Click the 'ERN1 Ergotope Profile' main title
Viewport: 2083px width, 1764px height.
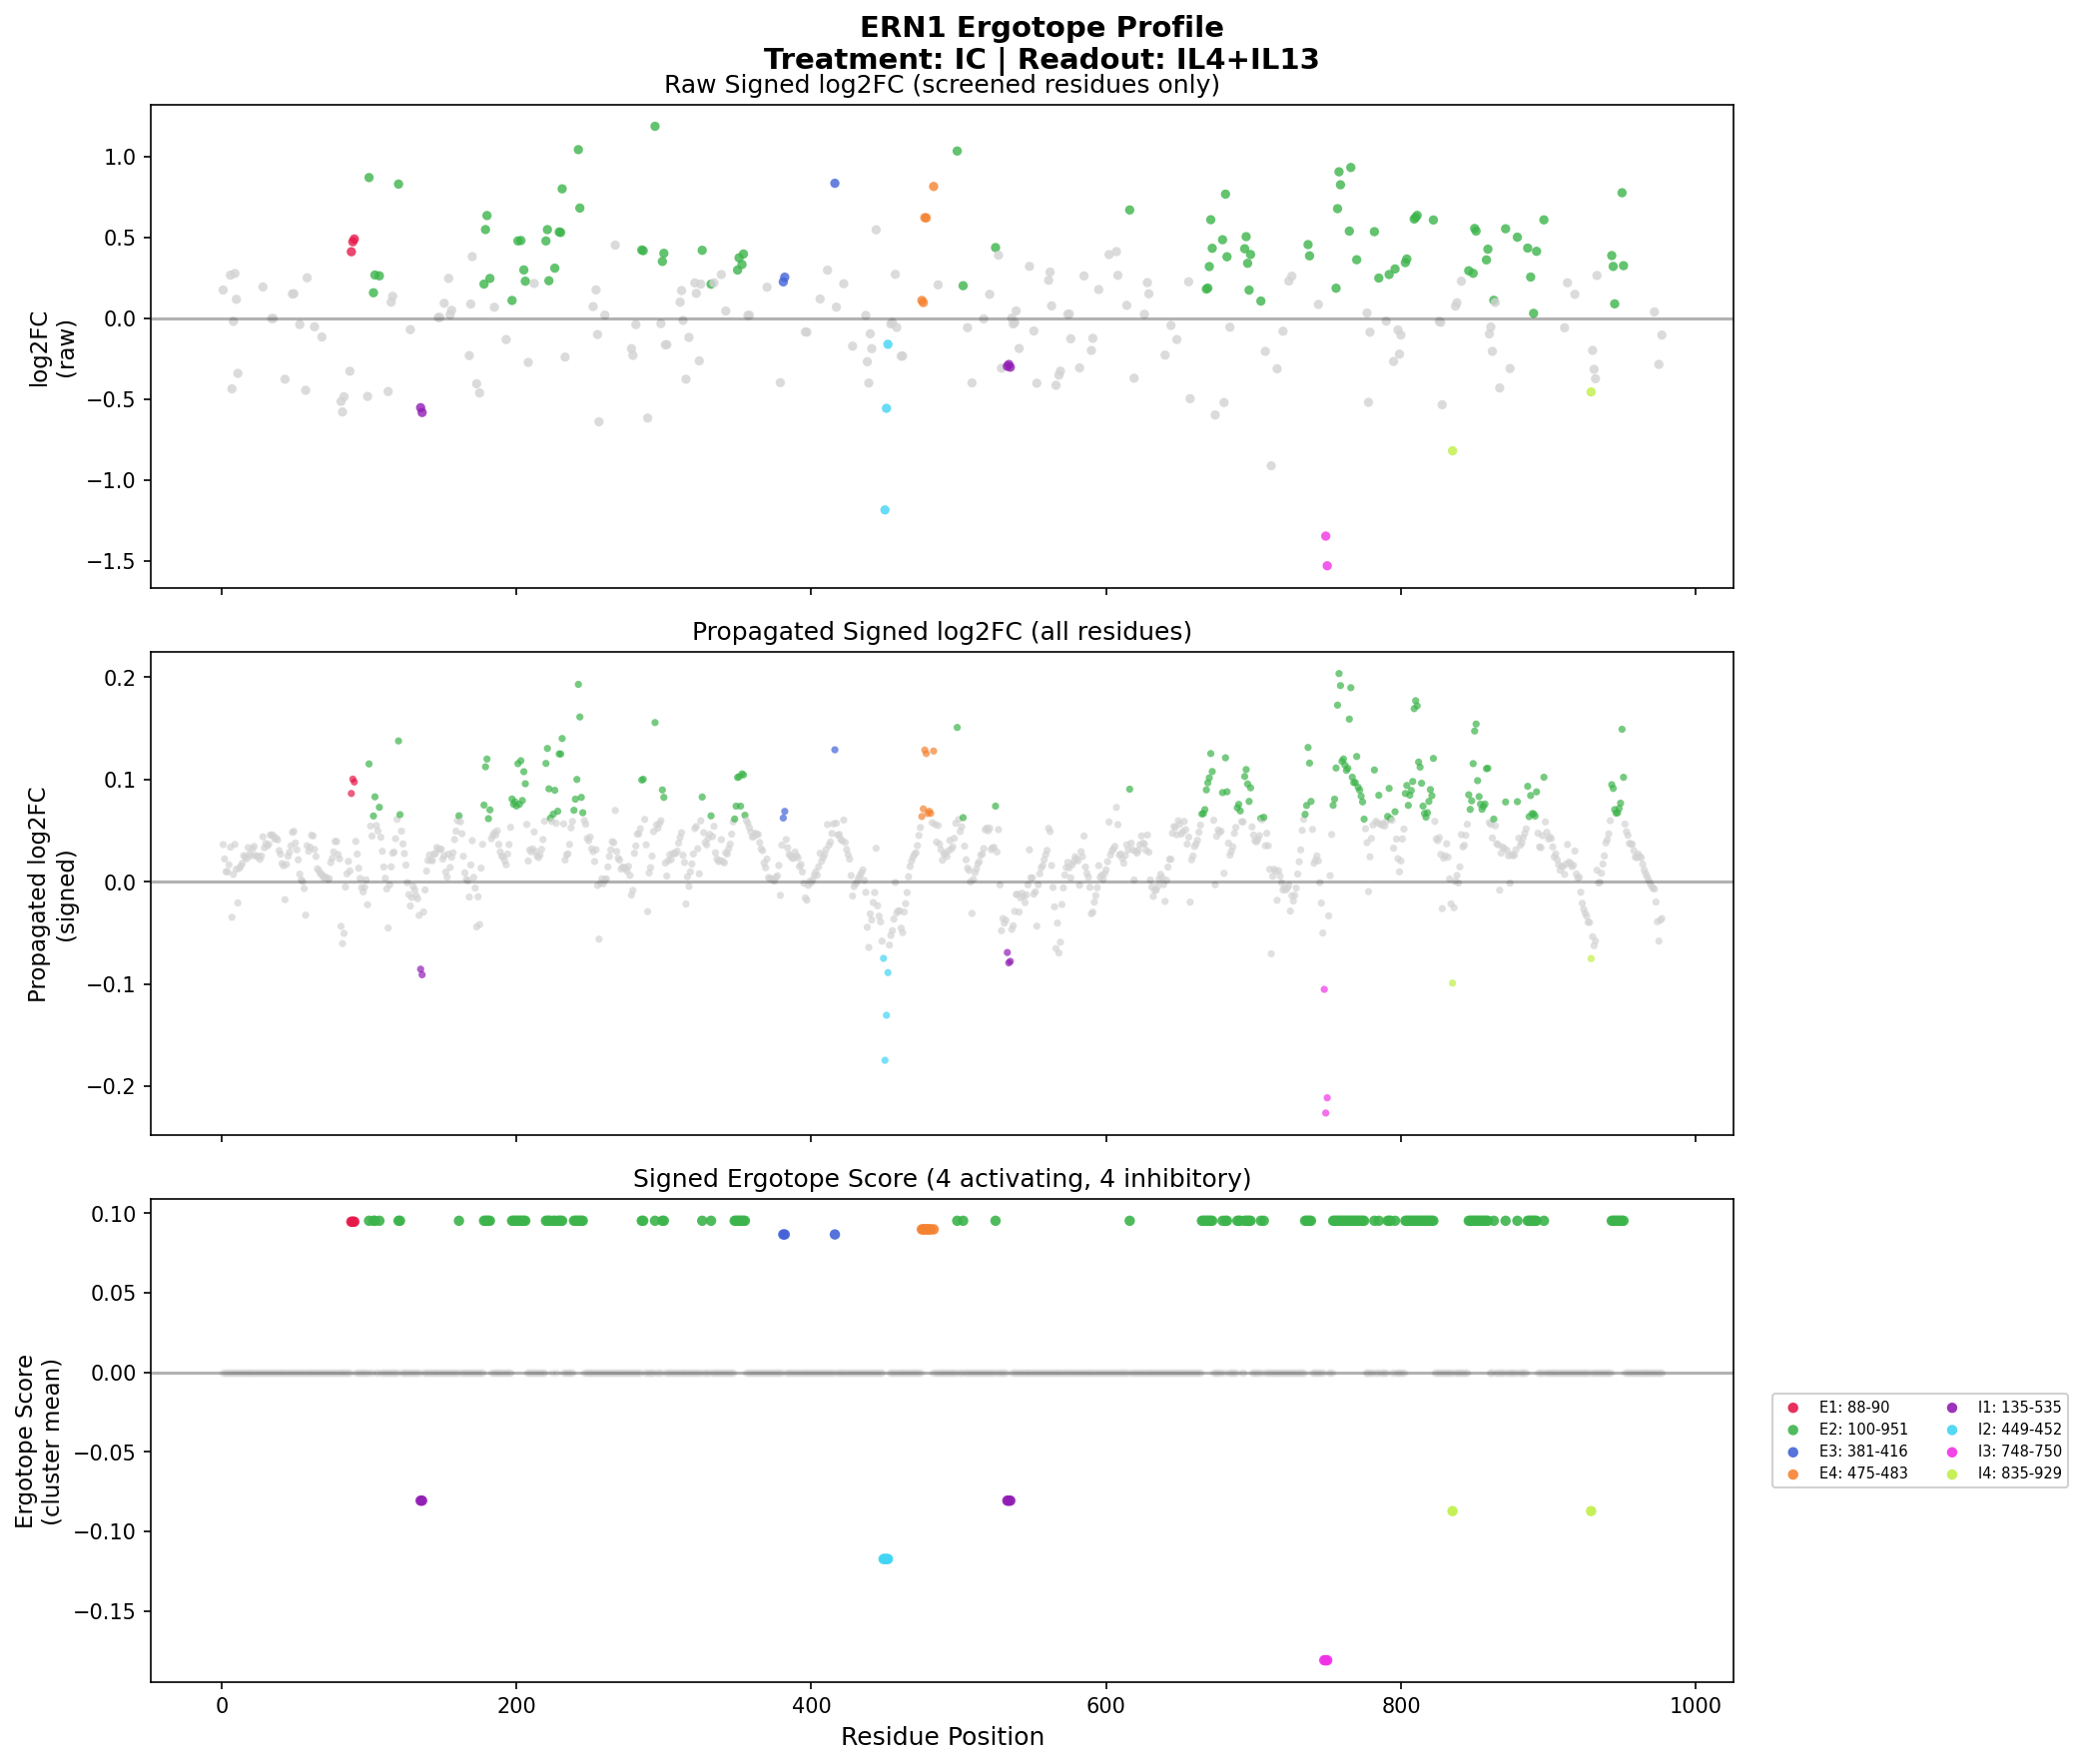pyautogui.click(x=1041, y=27)
